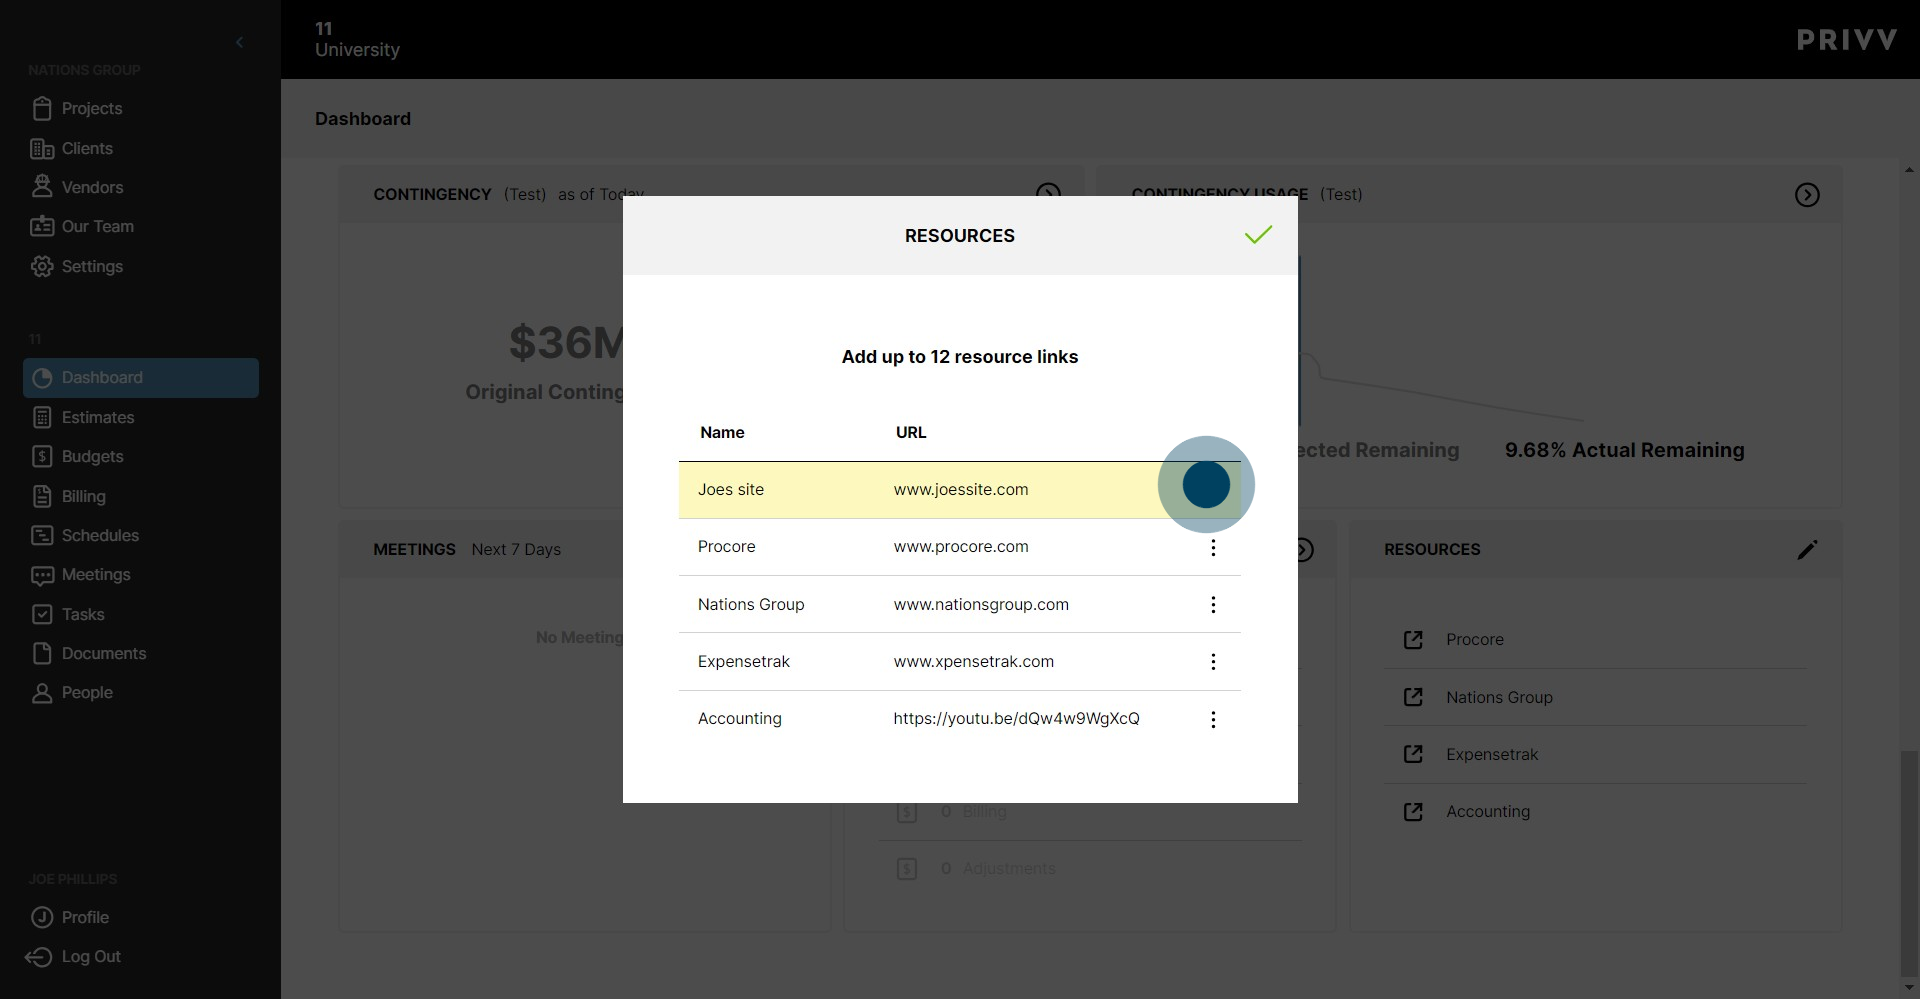Click the 11 University project title
The image size is (1920, 999).
point(357,39)
